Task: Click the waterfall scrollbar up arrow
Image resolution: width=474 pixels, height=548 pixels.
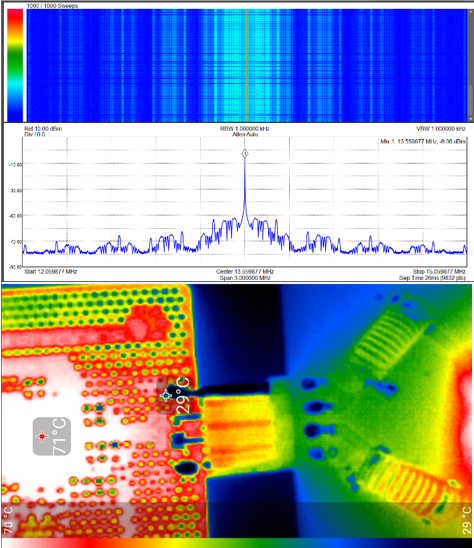Action: (471, 12)
